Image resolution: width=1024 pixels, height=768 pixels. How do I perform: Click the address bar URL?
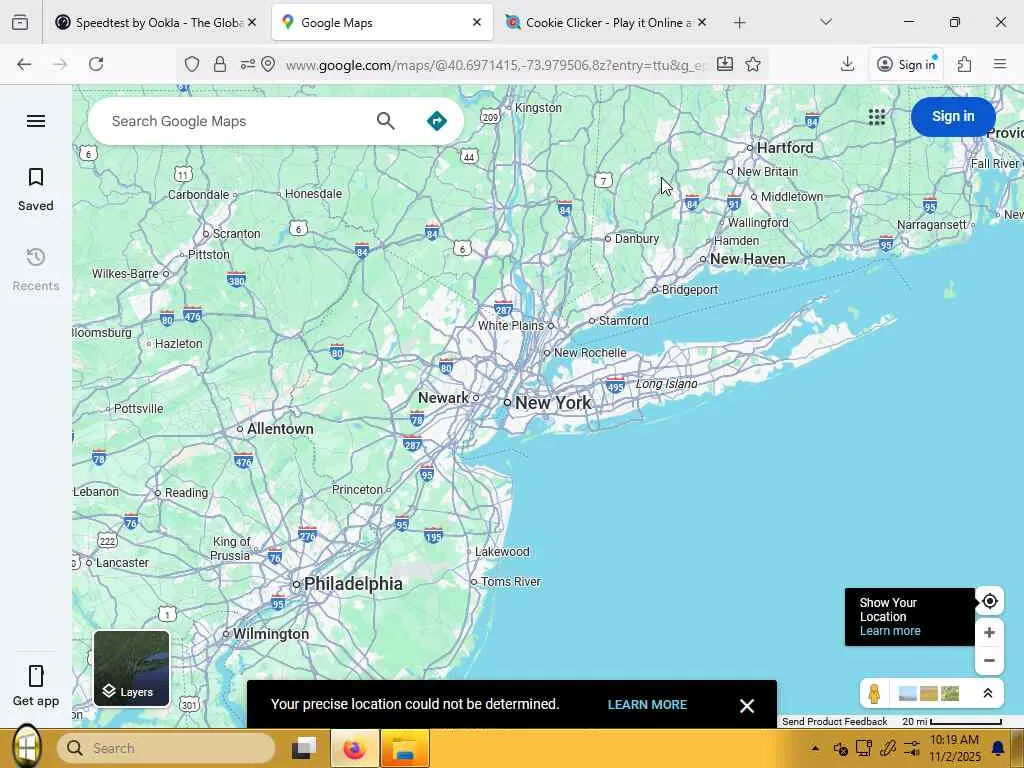click(x=496, y=65)
